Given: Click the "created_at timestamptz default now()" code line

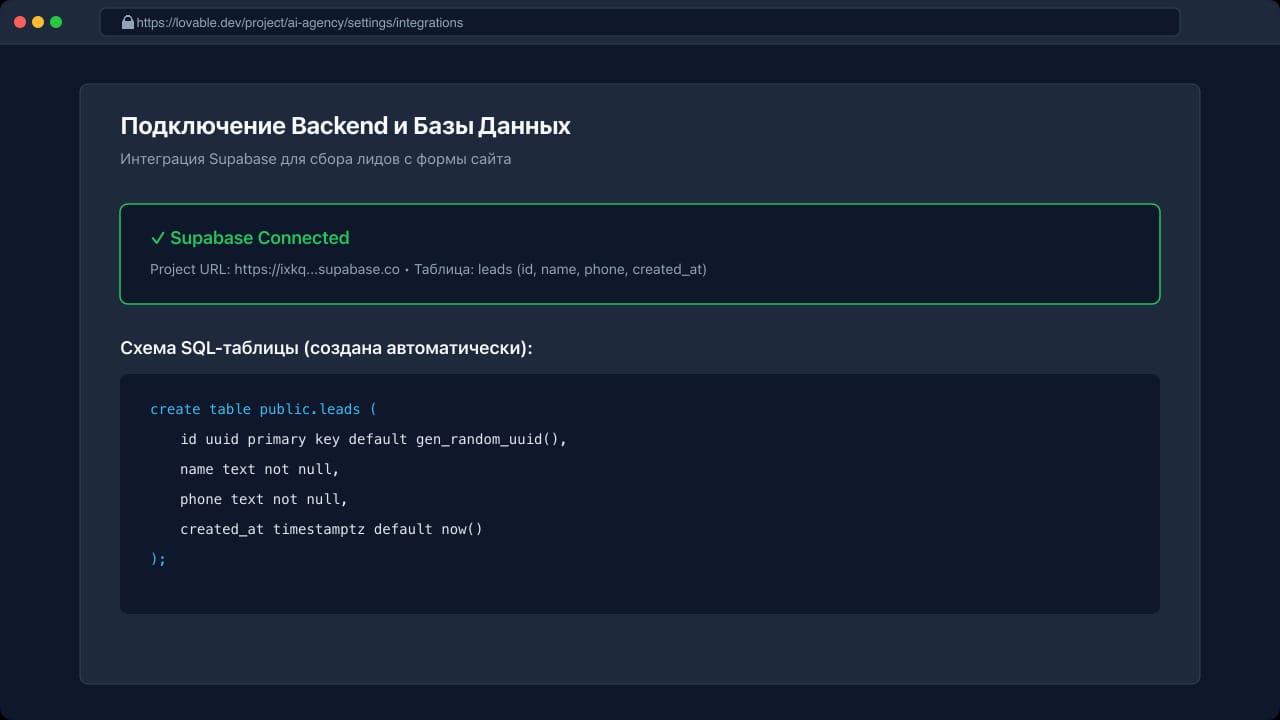Looking at the screenshot, I should pos(331,529).
